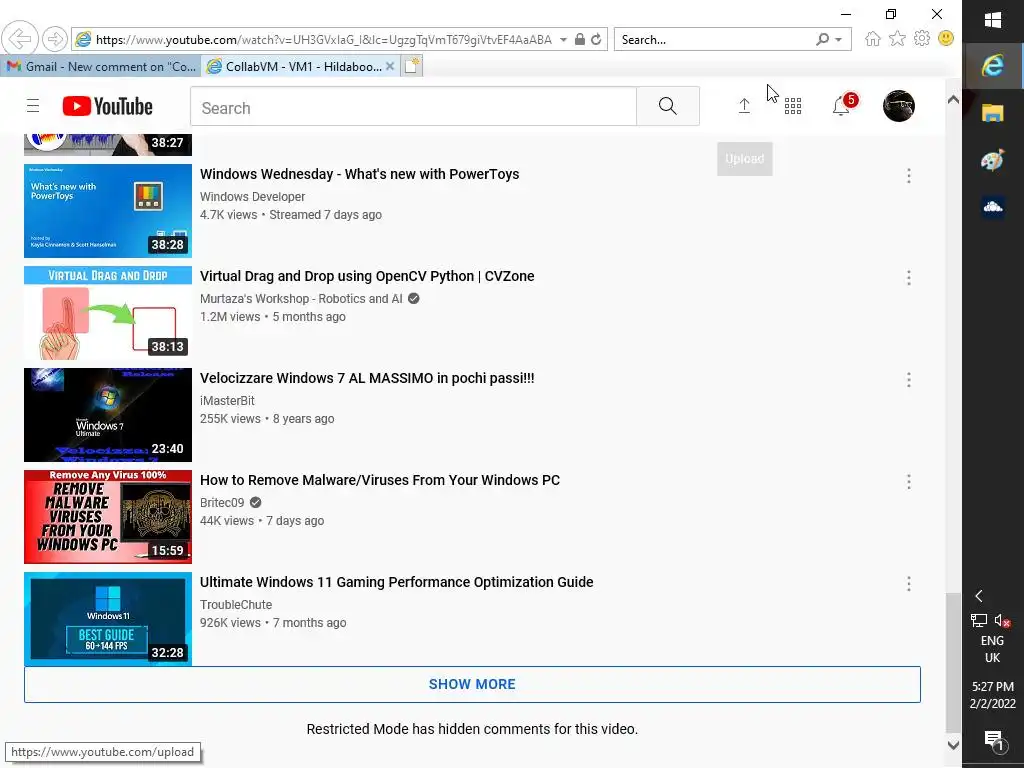Focus the YouTube search input field
Viewport: 1024px width, 768px height.
413,106
